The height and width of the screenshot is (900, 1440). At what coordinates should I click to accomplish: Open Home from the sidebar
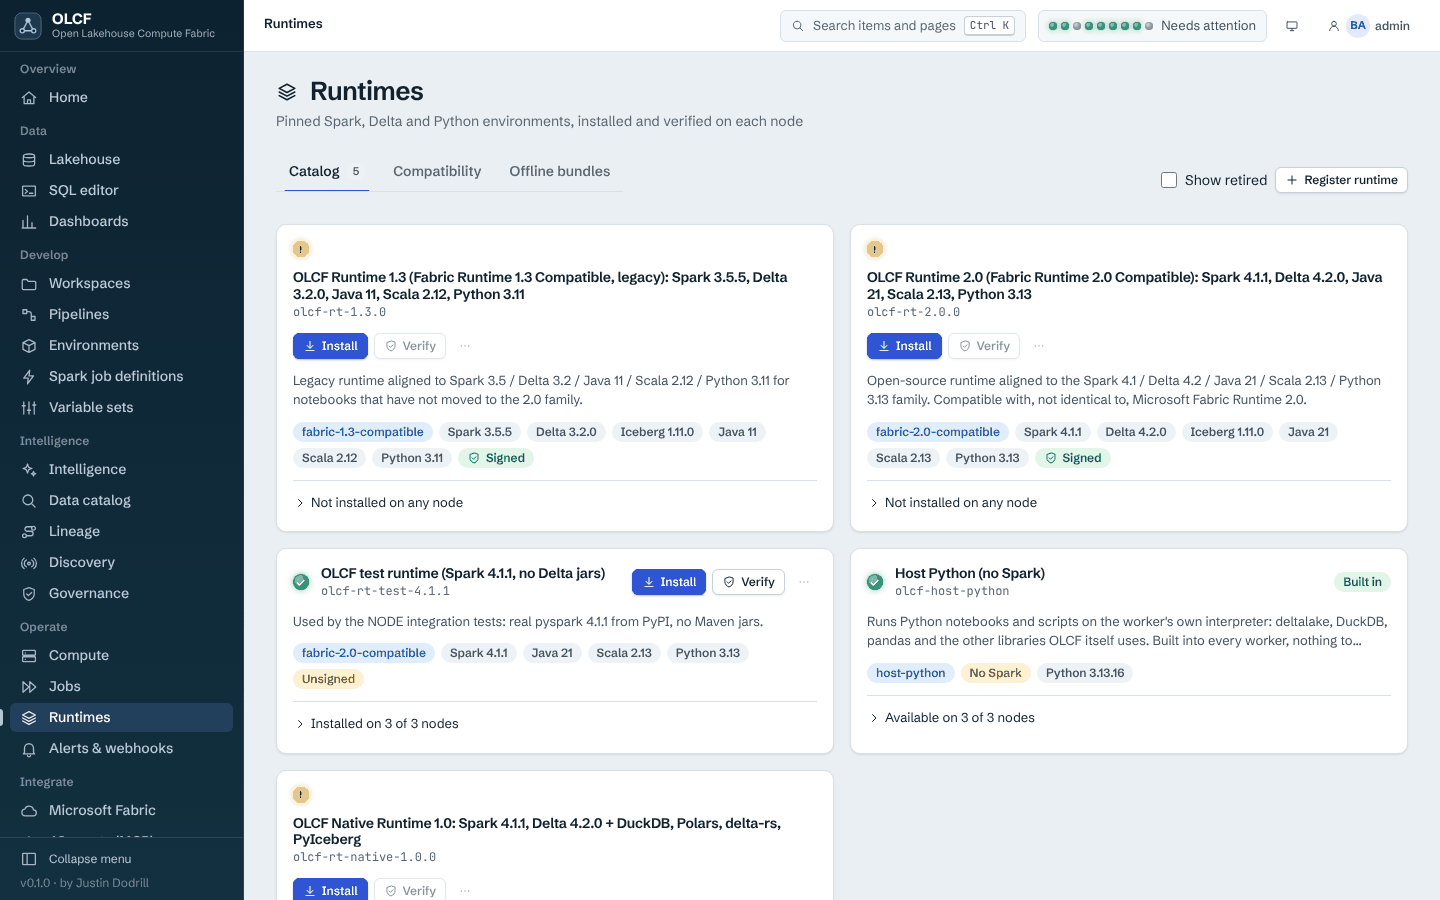(121, 97)
